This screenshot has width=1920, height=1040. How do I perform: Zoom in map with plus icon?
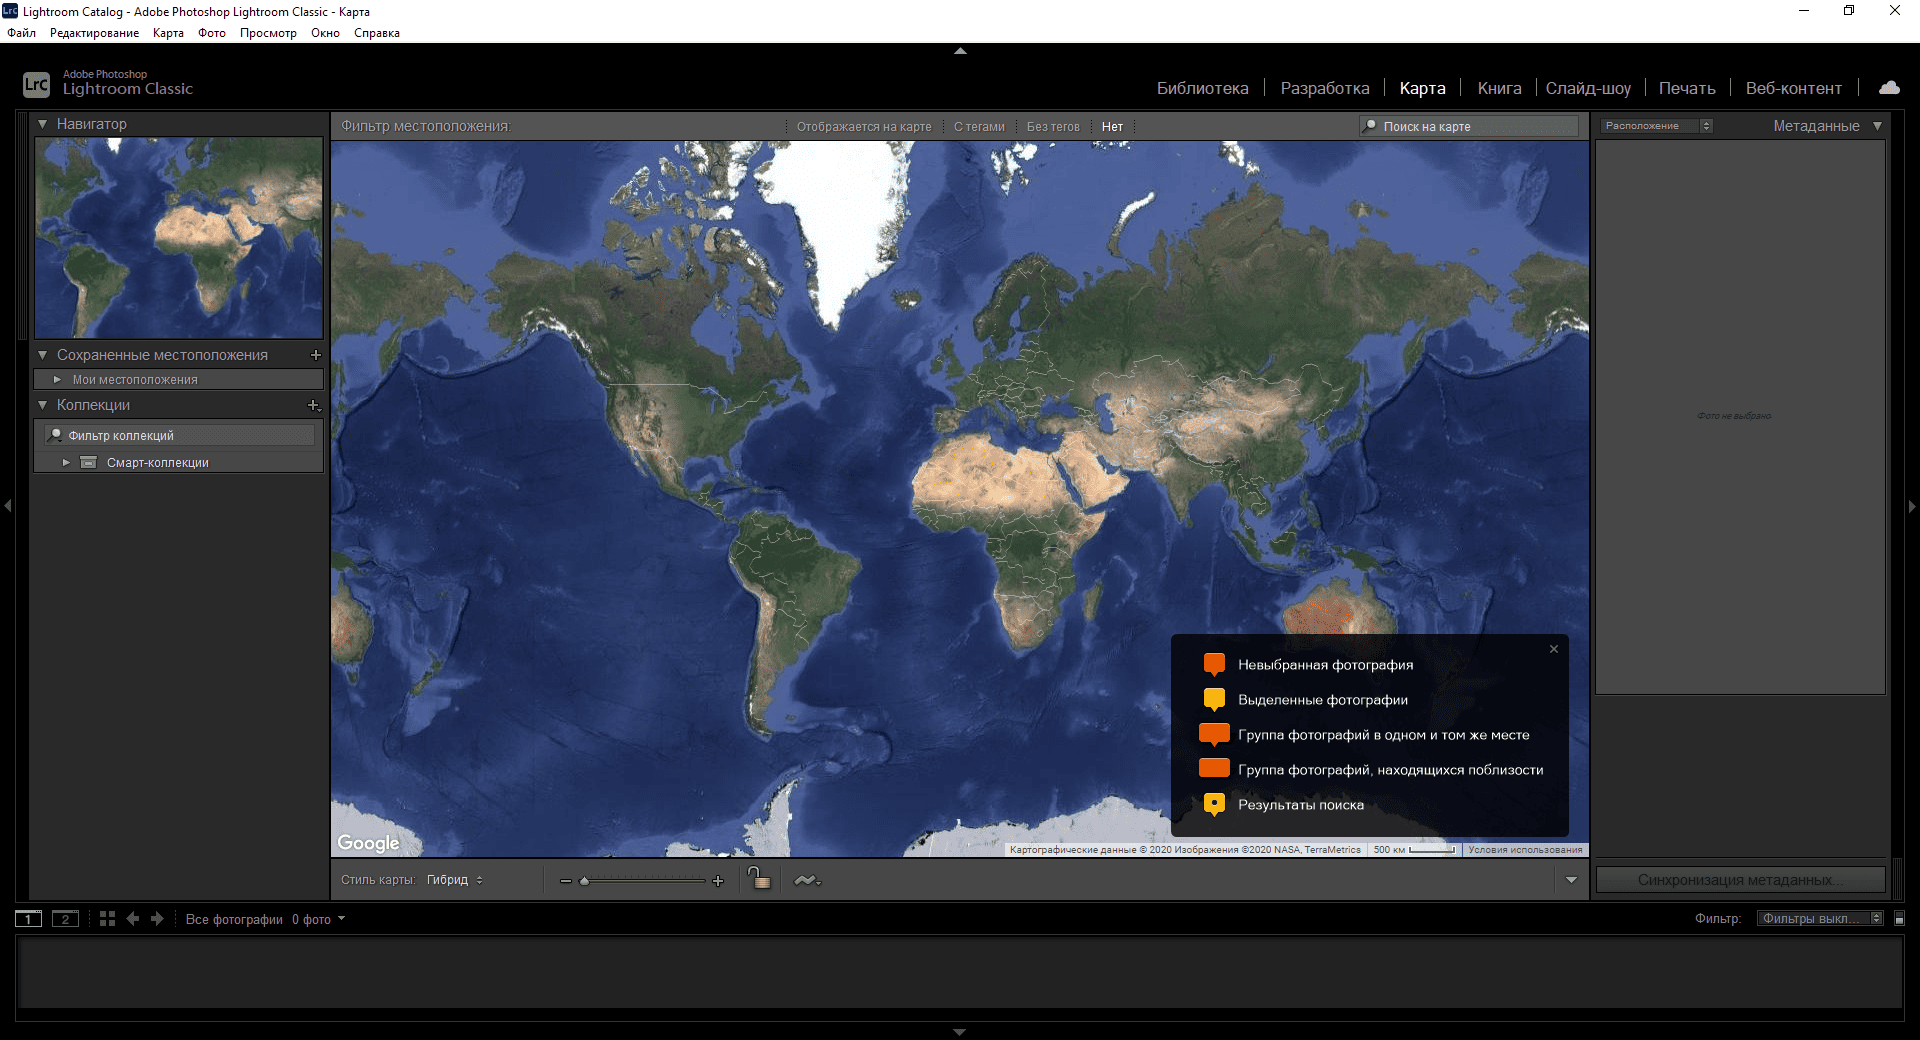[x=717, y=881]
